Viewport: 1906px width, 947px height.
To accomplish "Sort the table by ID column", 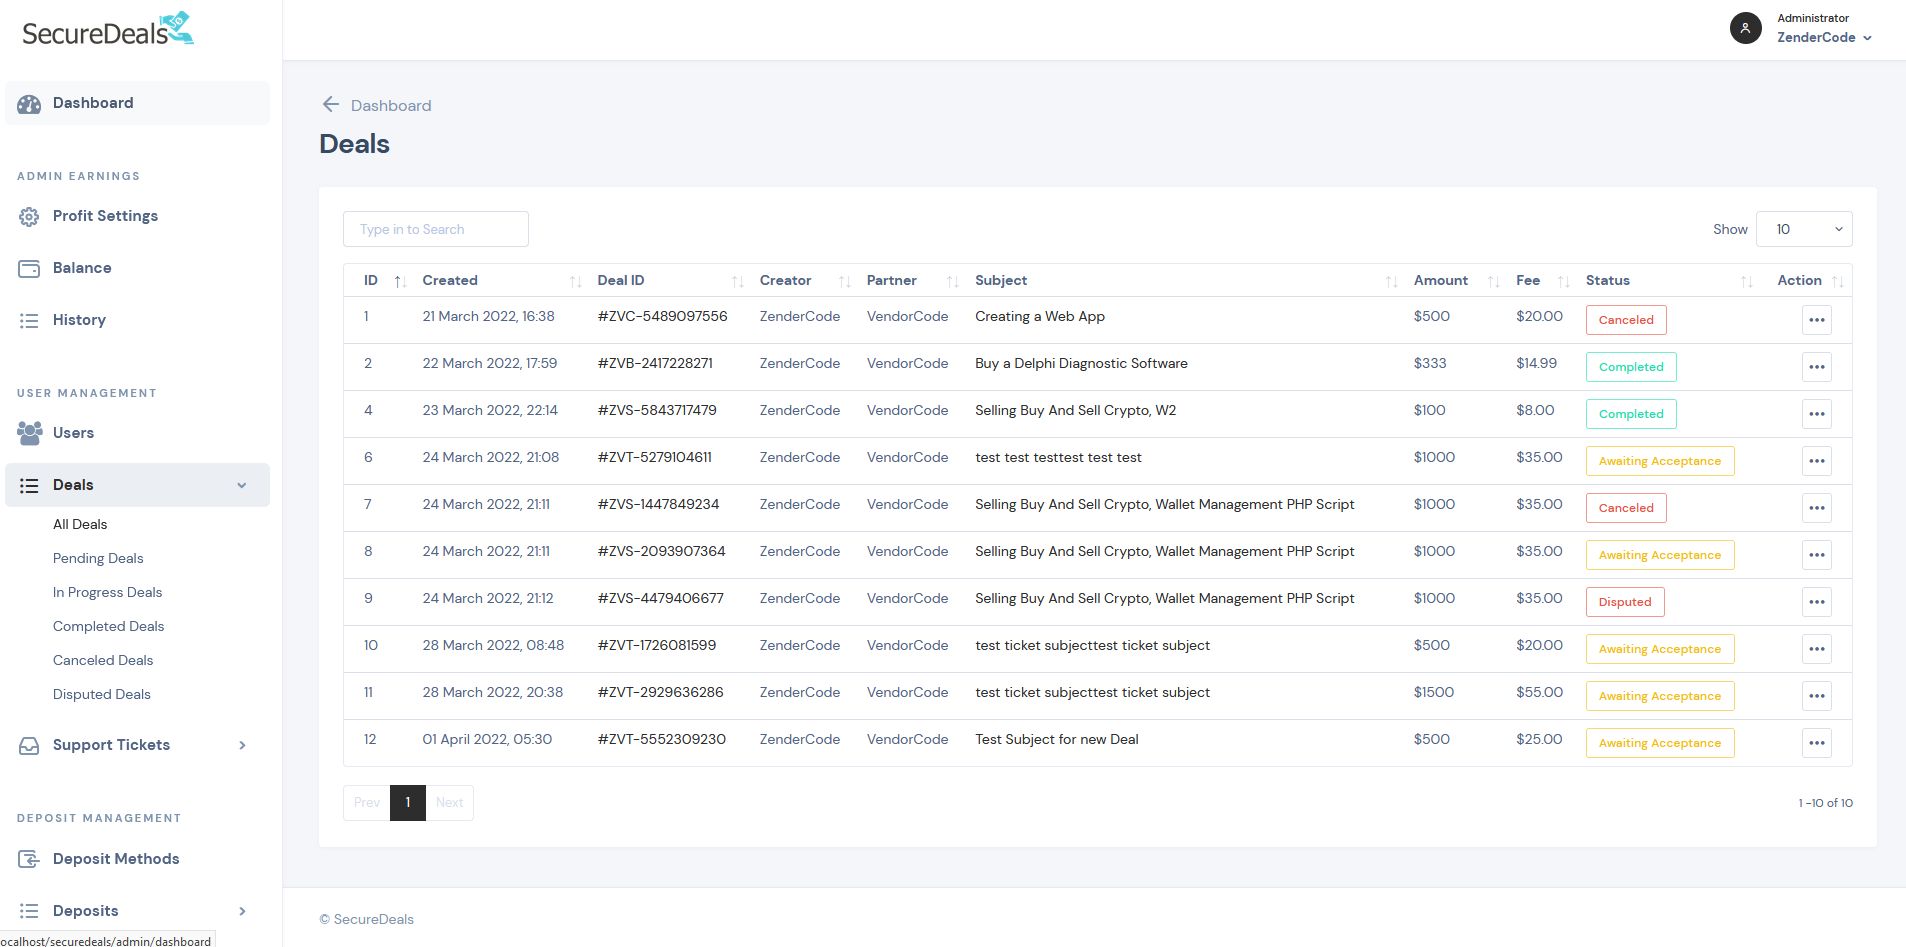I will [371, 281].
